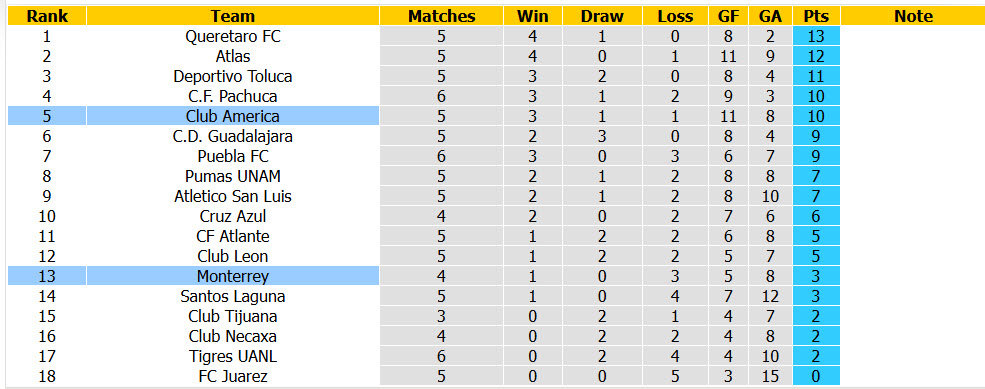Click the Rank column header
The width and height of the screenshot is (985, 389).
pyautogui.click(x=47, y=16)
